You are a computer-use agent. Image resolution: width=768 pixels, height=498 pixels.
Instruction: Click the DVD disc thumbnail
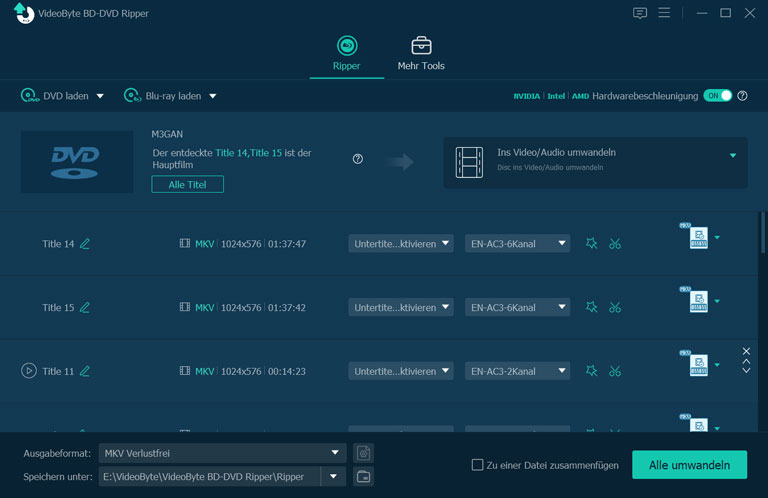coord(77,162)
